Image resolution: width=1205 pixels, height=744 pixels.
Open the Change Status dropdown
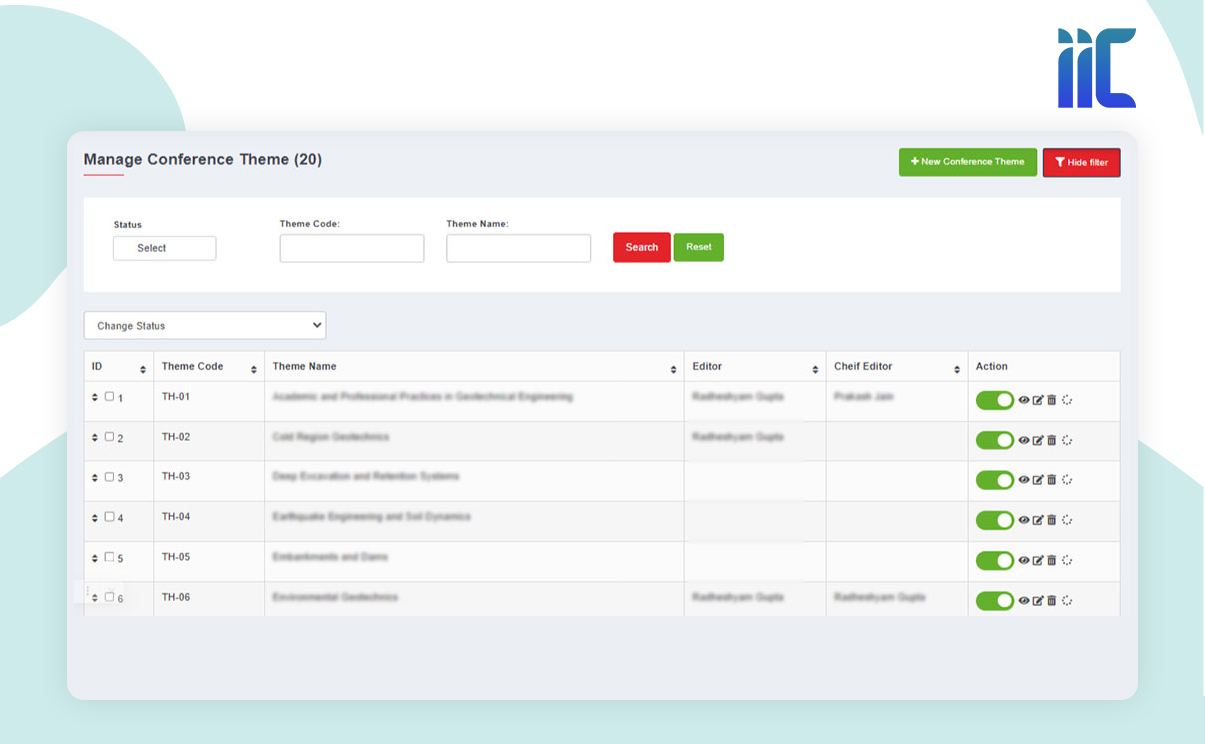pos(205,326)
